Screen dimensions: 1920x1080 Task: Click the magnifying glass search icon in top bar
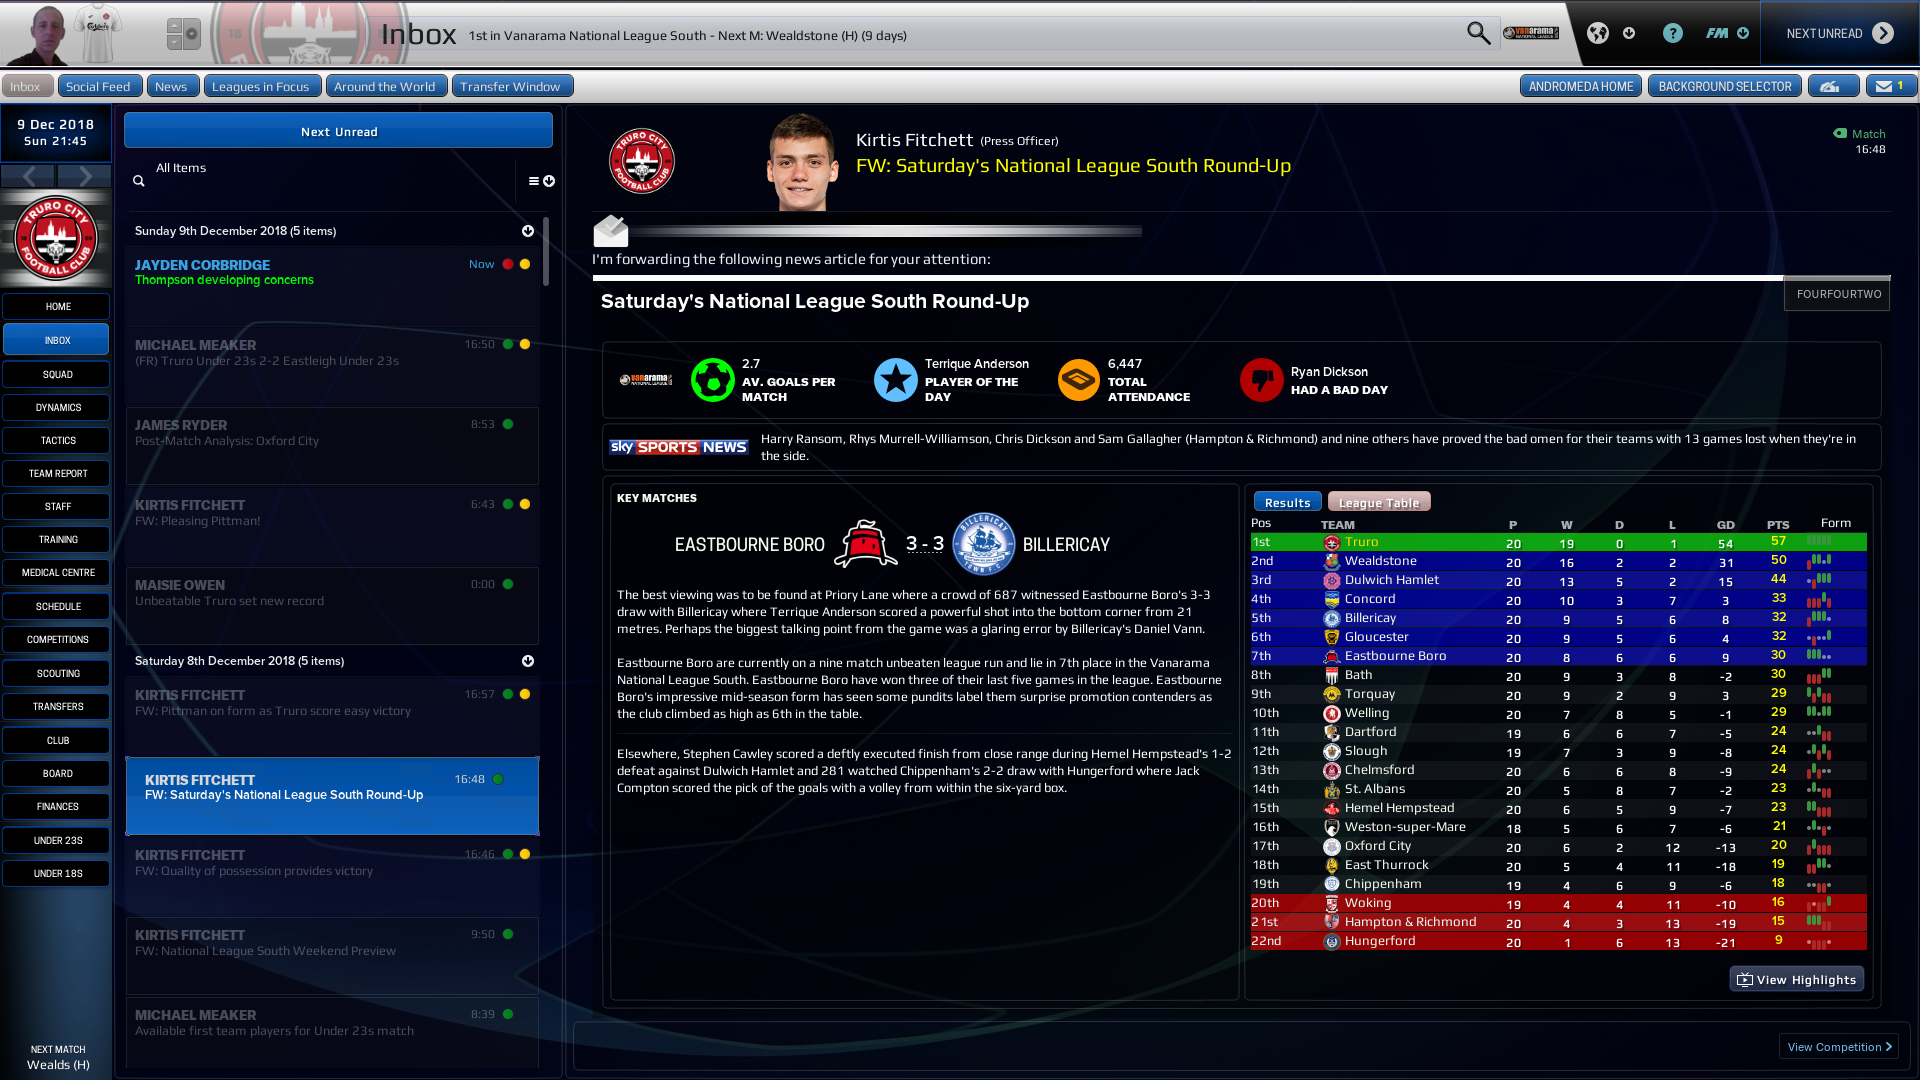tap(1478, 33)
